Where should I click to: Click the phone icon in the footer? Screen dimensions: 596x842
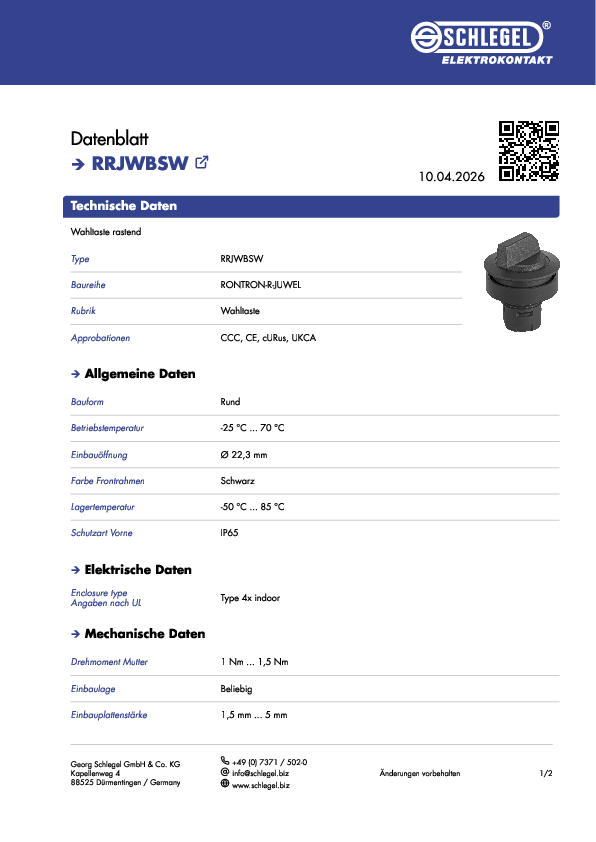coord(225,760)
